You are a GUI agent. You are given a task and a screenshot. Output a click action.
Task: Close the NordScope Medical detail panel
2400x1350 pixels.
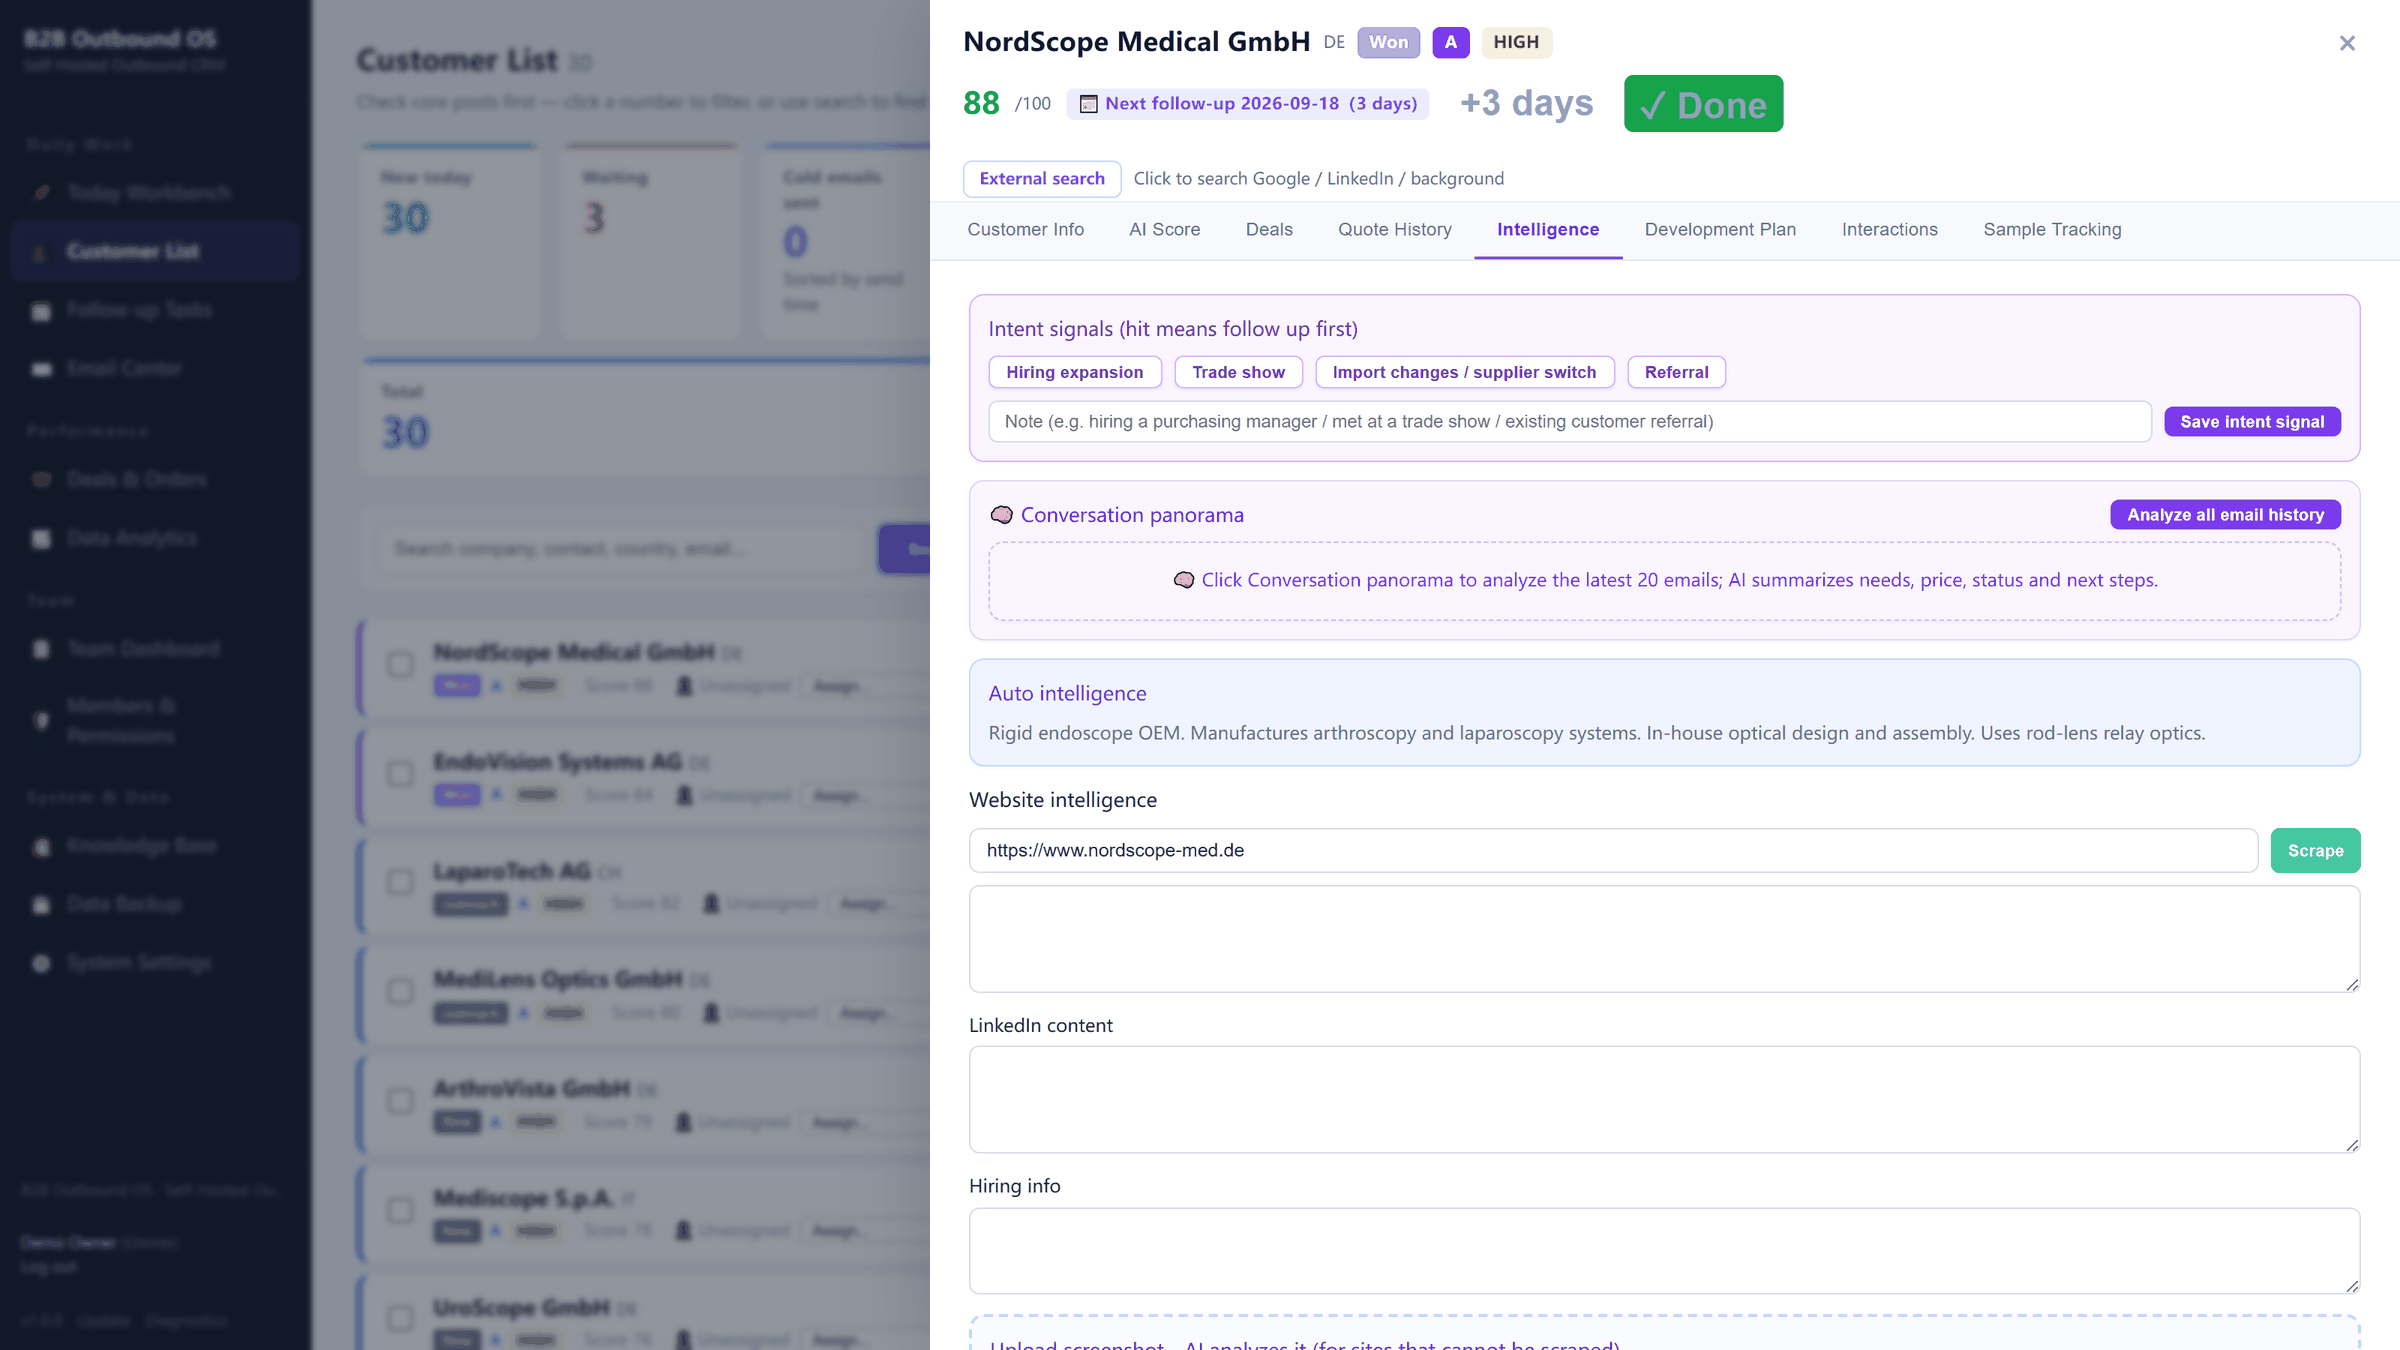pyautogui.click(x=2347, y=43)
